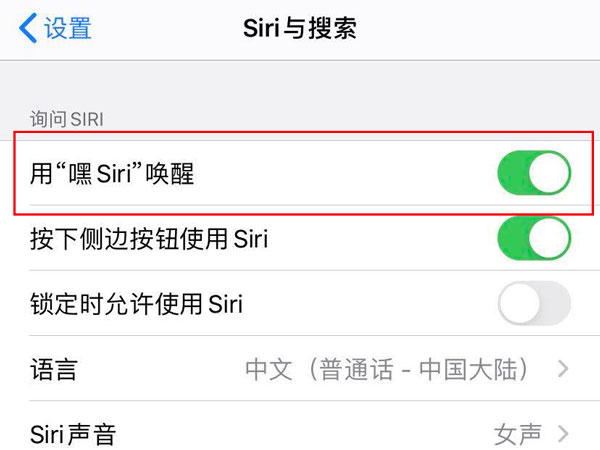Enable the 锁定时允许使用 Siri switch
Image resolution: width=600 pixels, height=450 pixels.
[533, 303]
